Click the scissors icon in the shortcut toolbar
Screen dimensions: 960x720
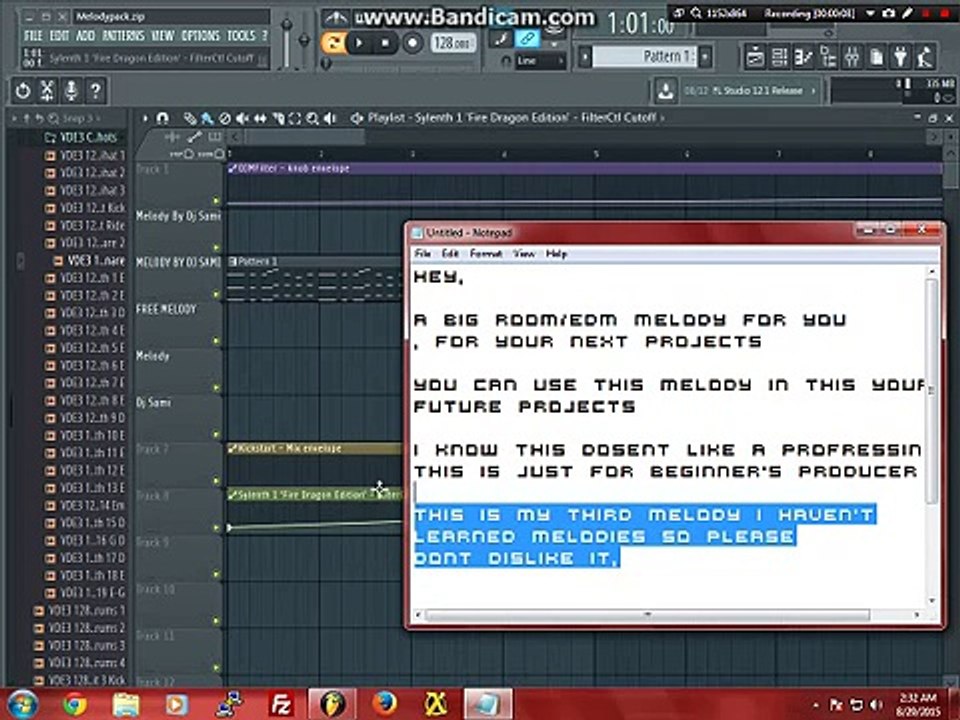pos(47,91)
